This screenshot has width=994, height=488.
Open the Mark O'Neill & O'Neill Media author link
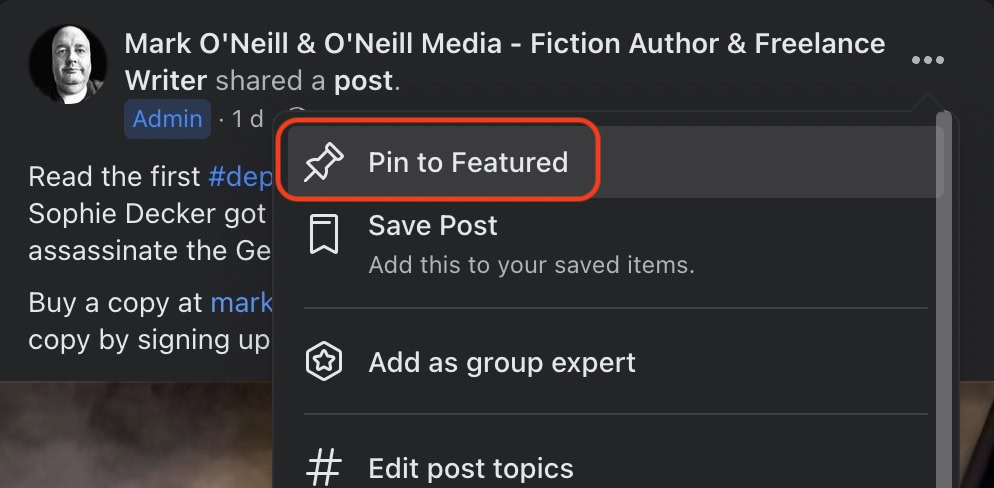(504, 44)
